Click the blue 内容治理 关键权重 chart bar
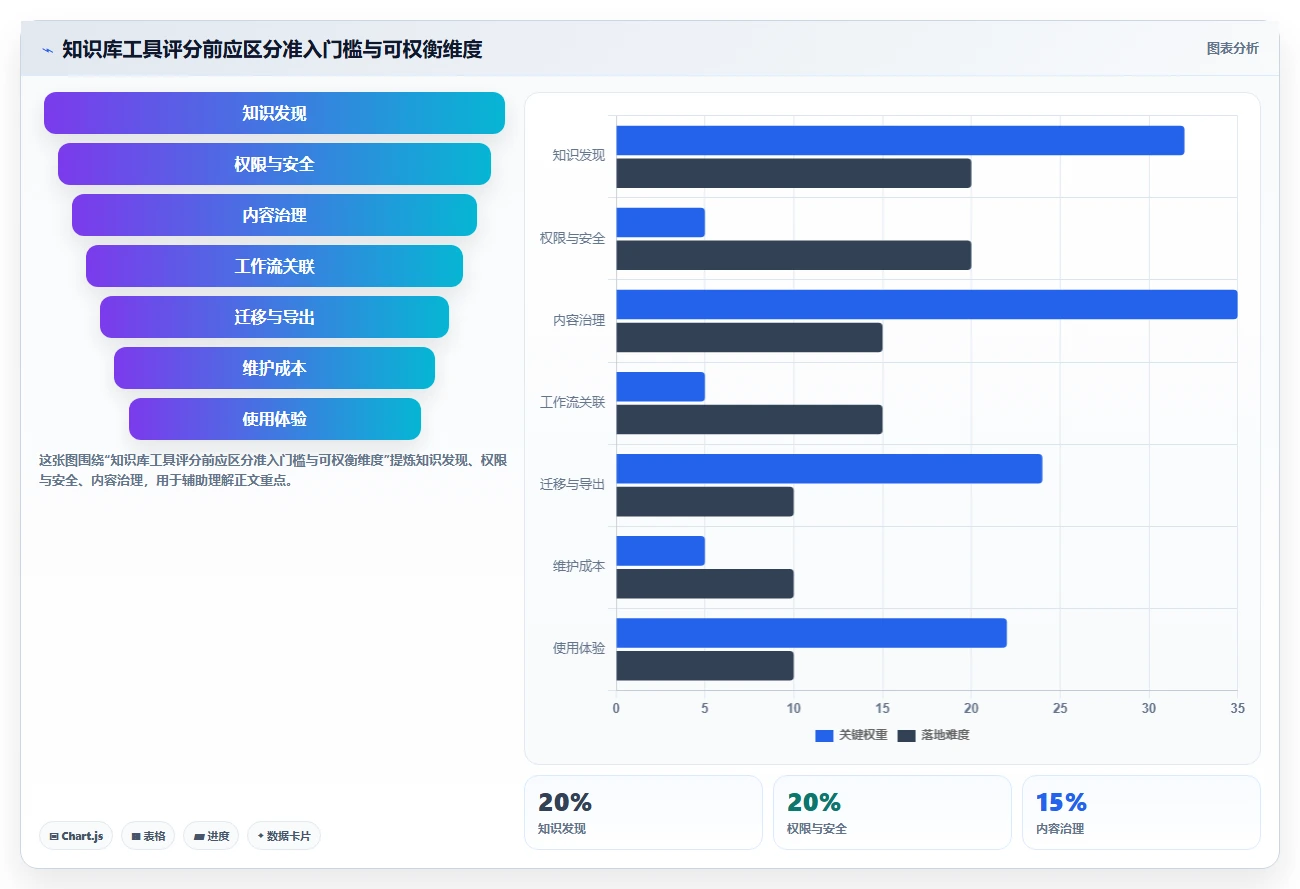 [x=927, y=304]
